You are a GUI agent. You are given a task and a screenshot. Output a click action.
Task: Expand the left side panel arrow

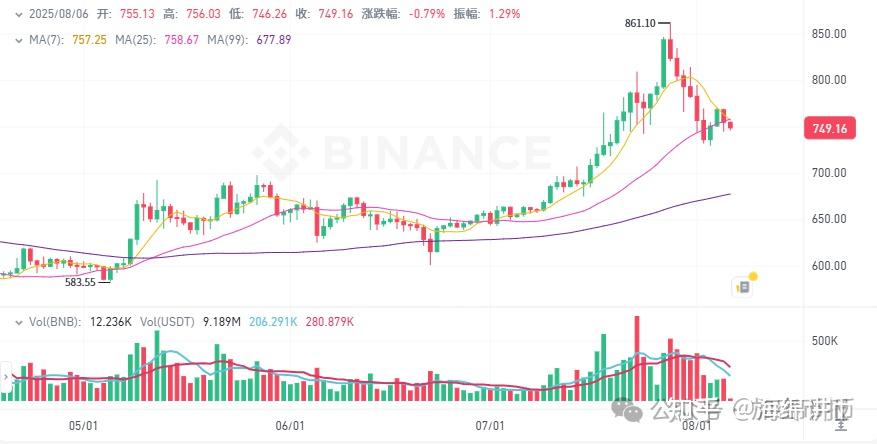(x=5, y=378)
